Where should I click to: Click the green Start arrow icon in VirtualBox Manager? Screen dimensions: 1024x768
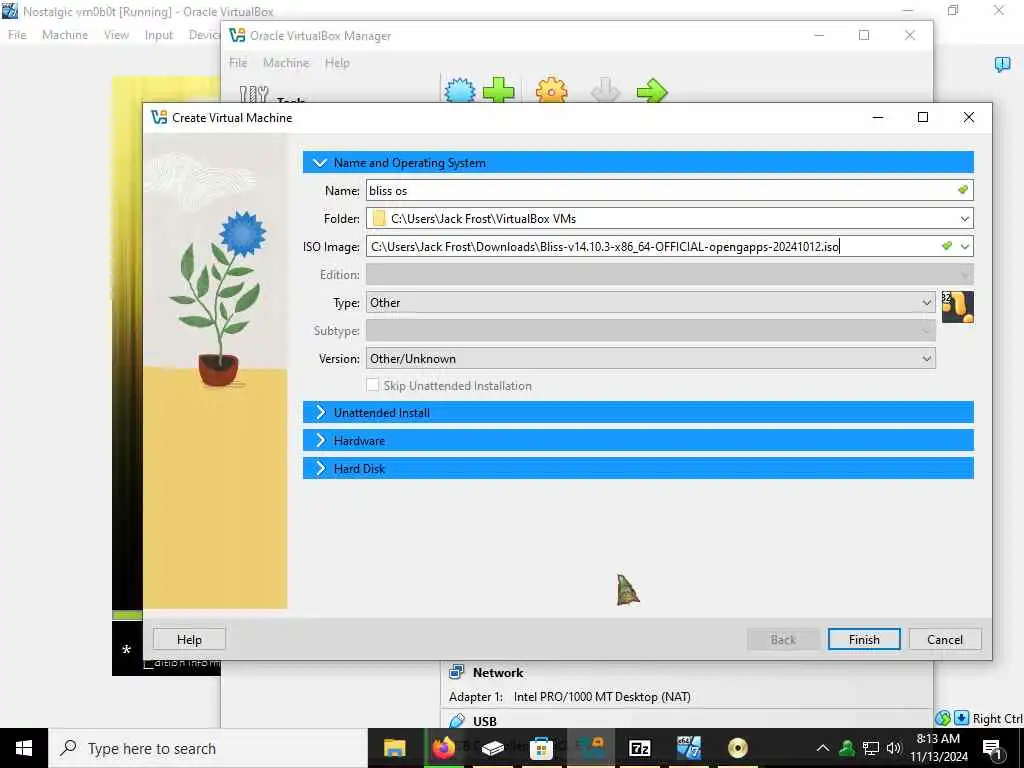coord(652,91)
